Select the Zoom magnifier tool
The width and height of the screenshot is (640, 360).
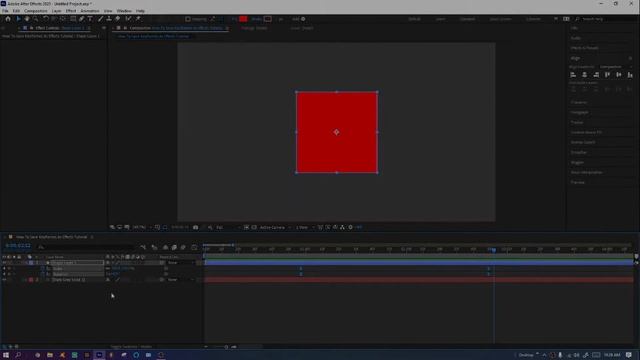(x=36, y=19)
